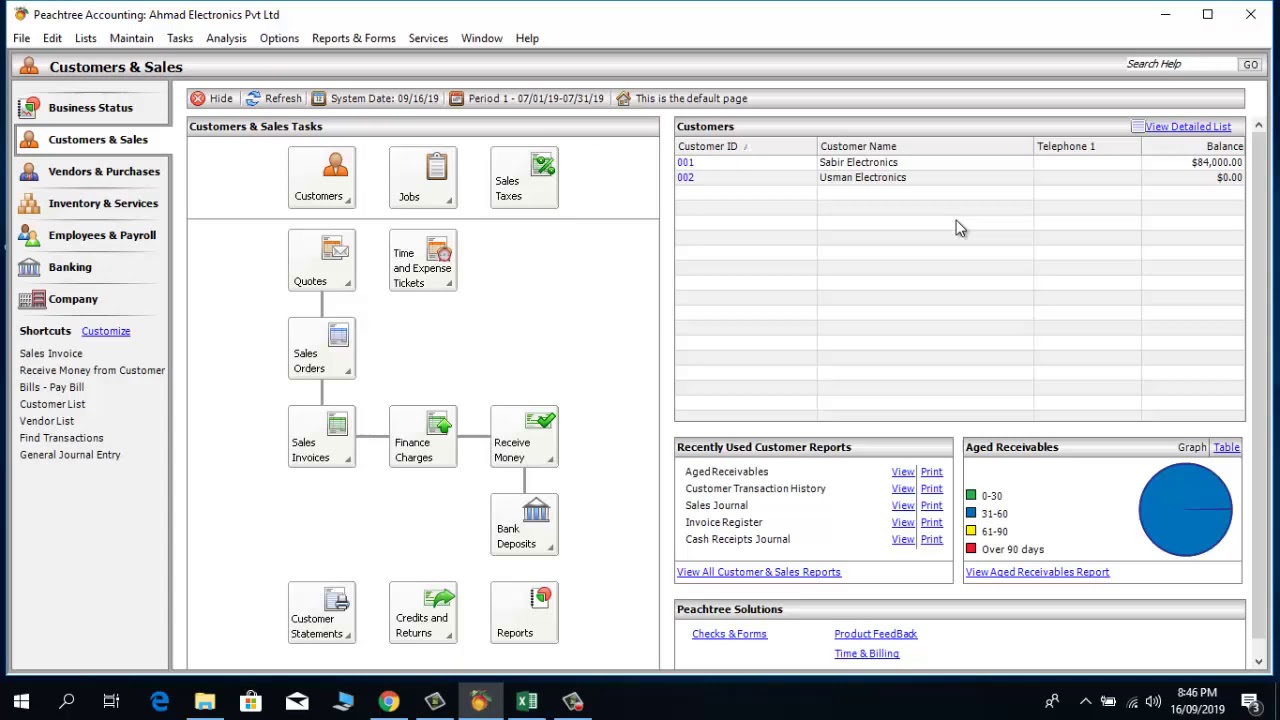The width and height of the screenshot is (1280, 720).
Task: Click the GO search button
Action: coord(1251,64)
